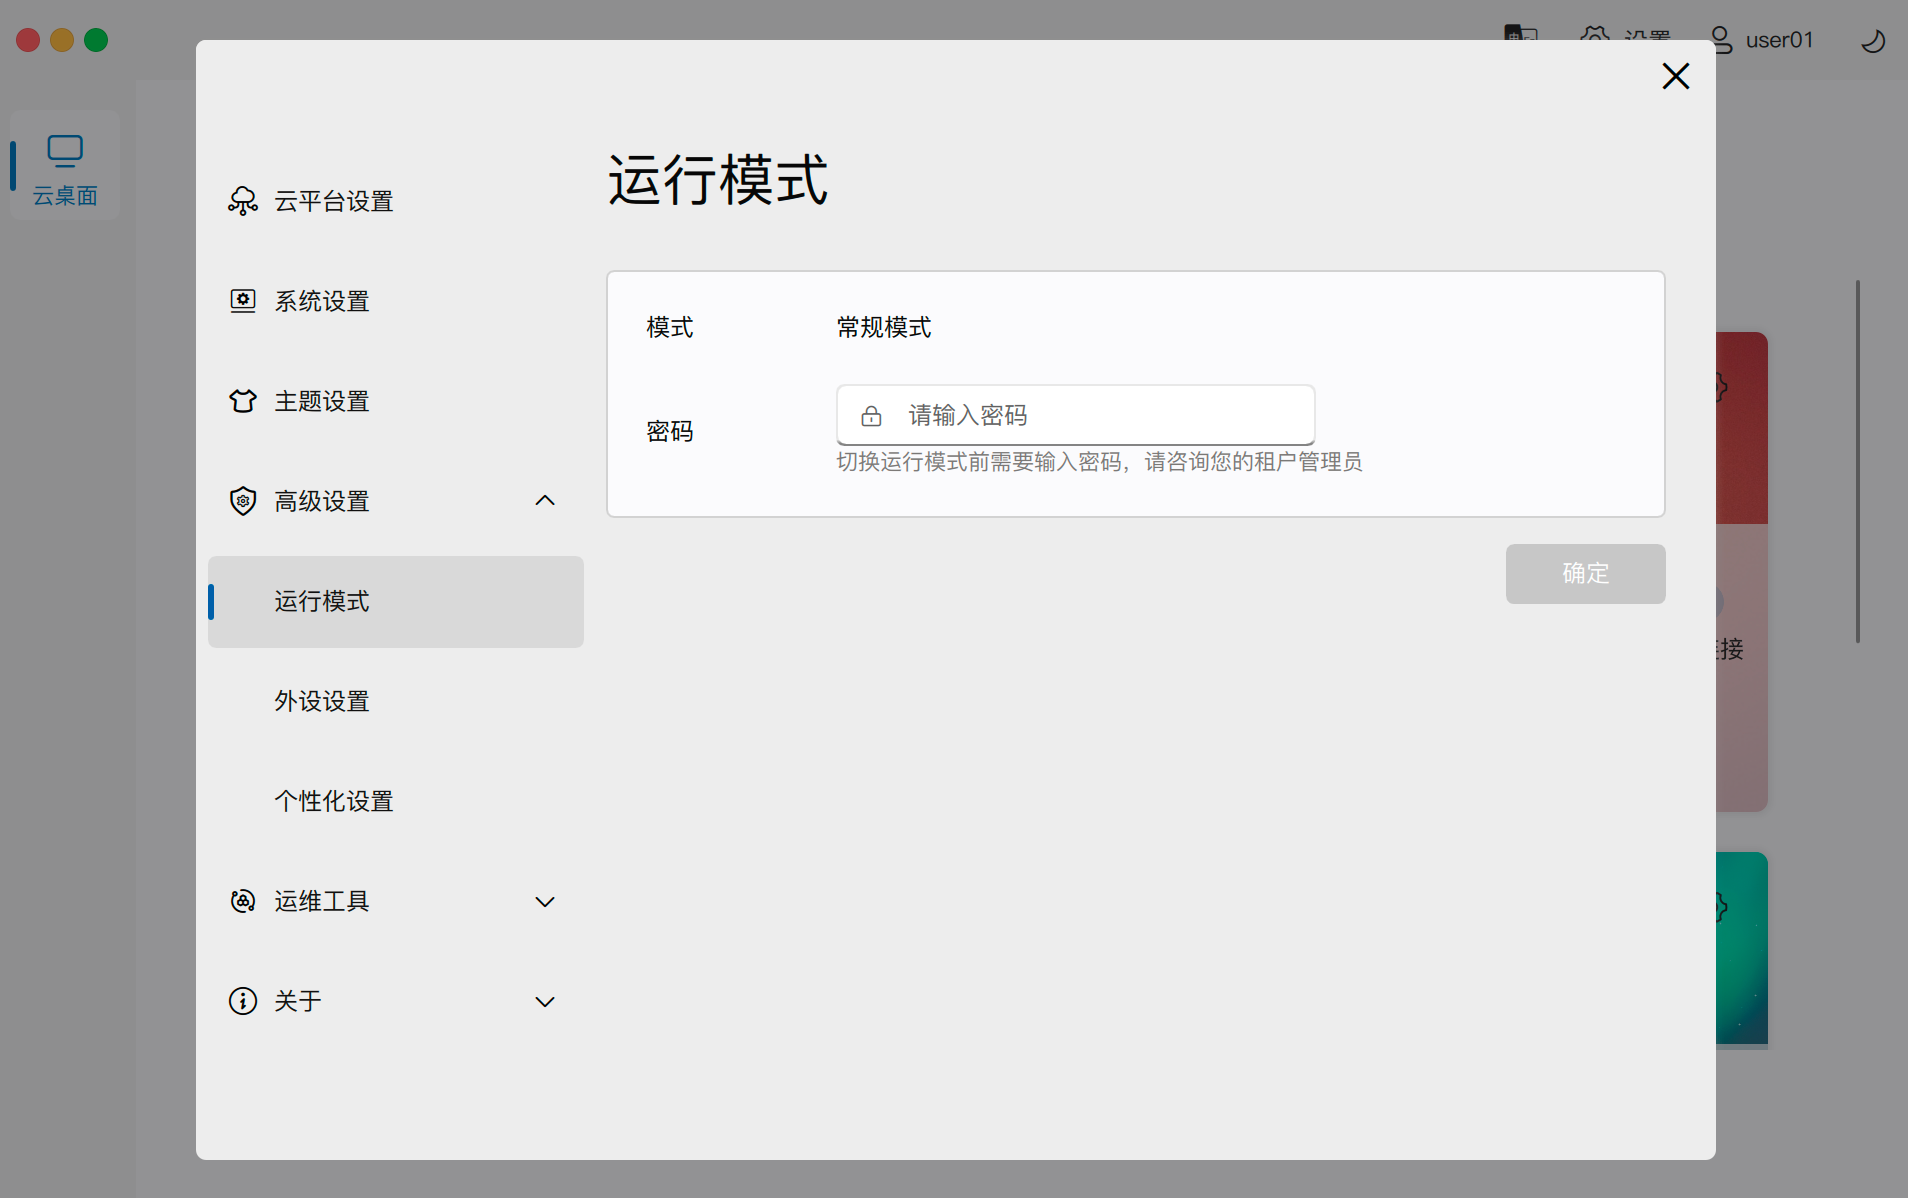Expand the 运维工具 section
Screen dimensions: 1908x1198
545,901
